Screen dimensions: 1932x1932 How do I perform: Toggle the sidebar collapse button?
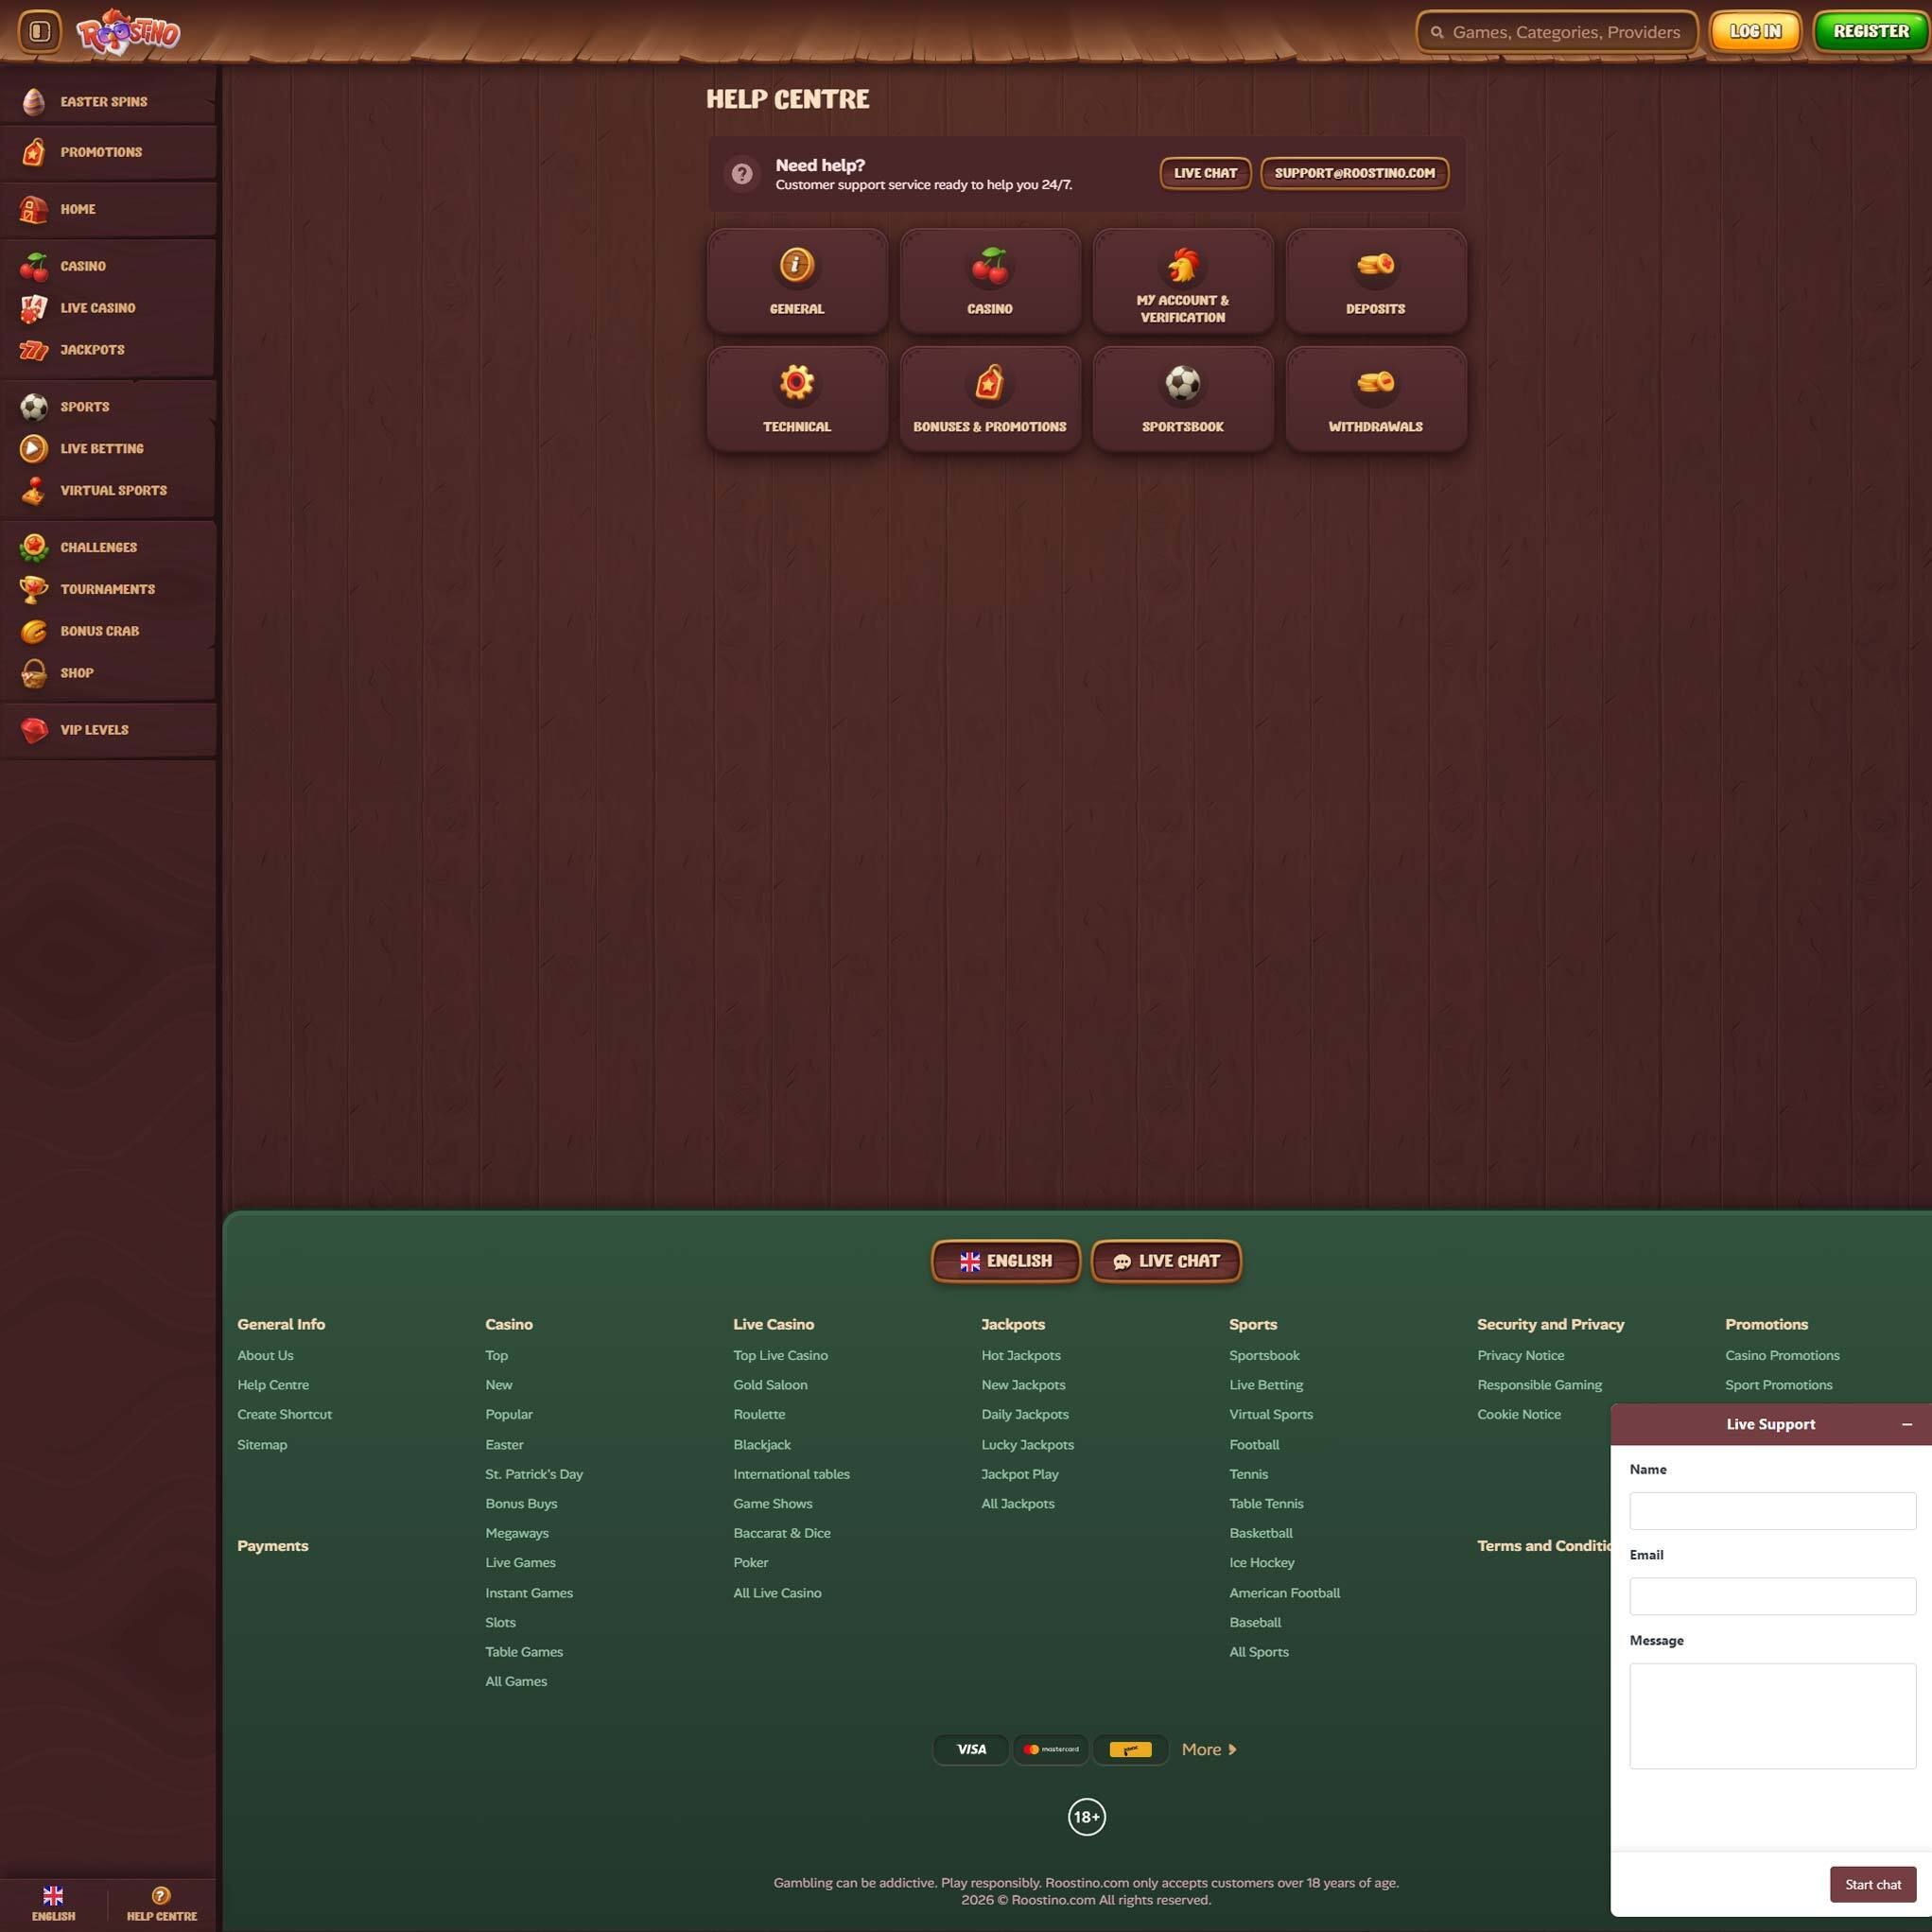40,32
